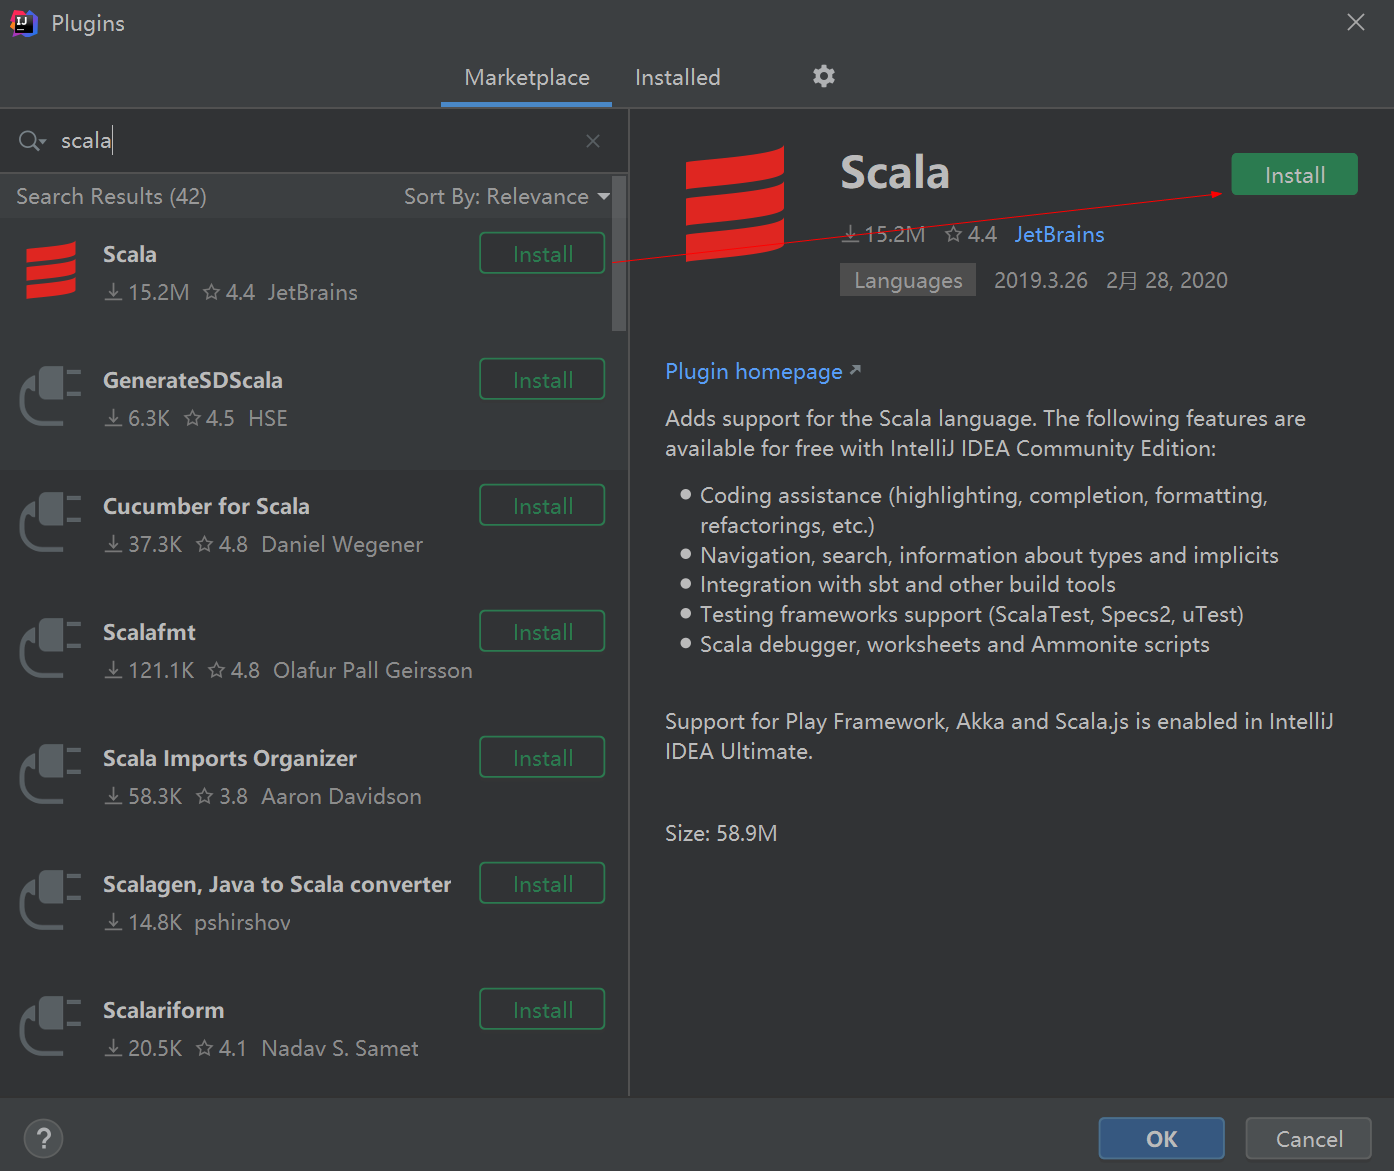
Task: Clear the search field with the X icon
Action: [593, 141]
